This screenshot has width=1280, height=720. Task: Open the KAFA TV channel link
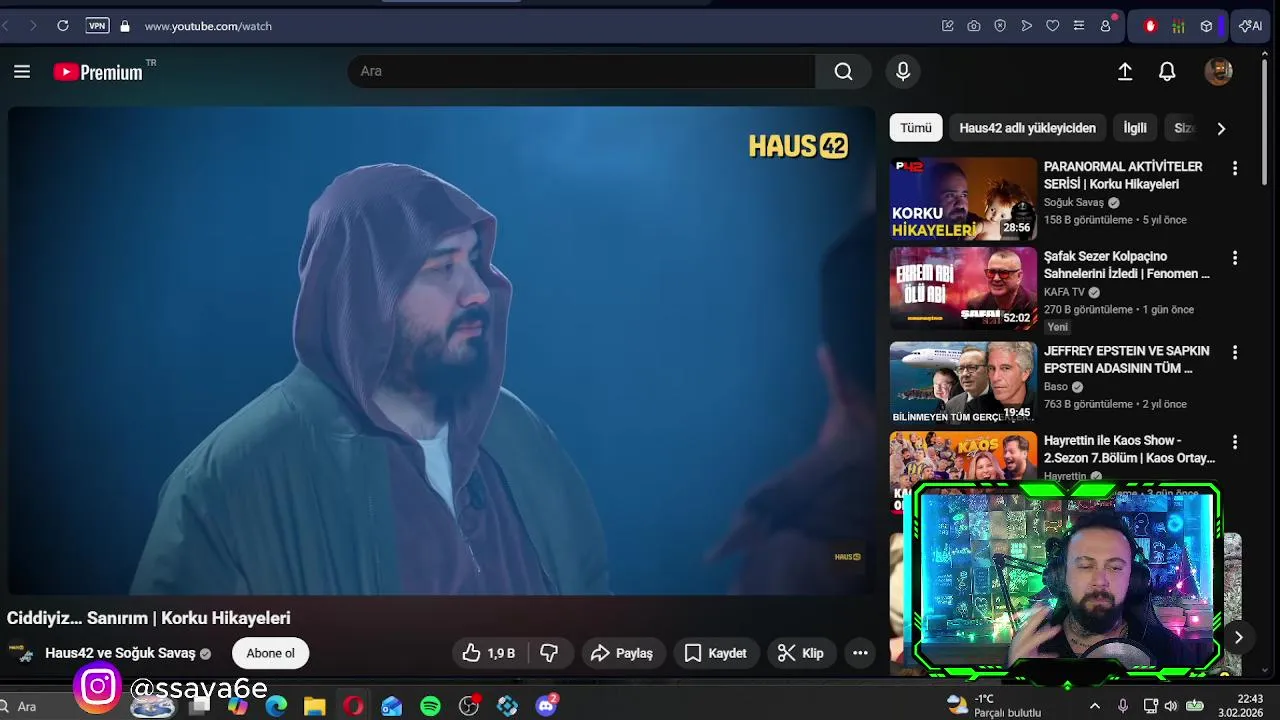coord(1064,292)
